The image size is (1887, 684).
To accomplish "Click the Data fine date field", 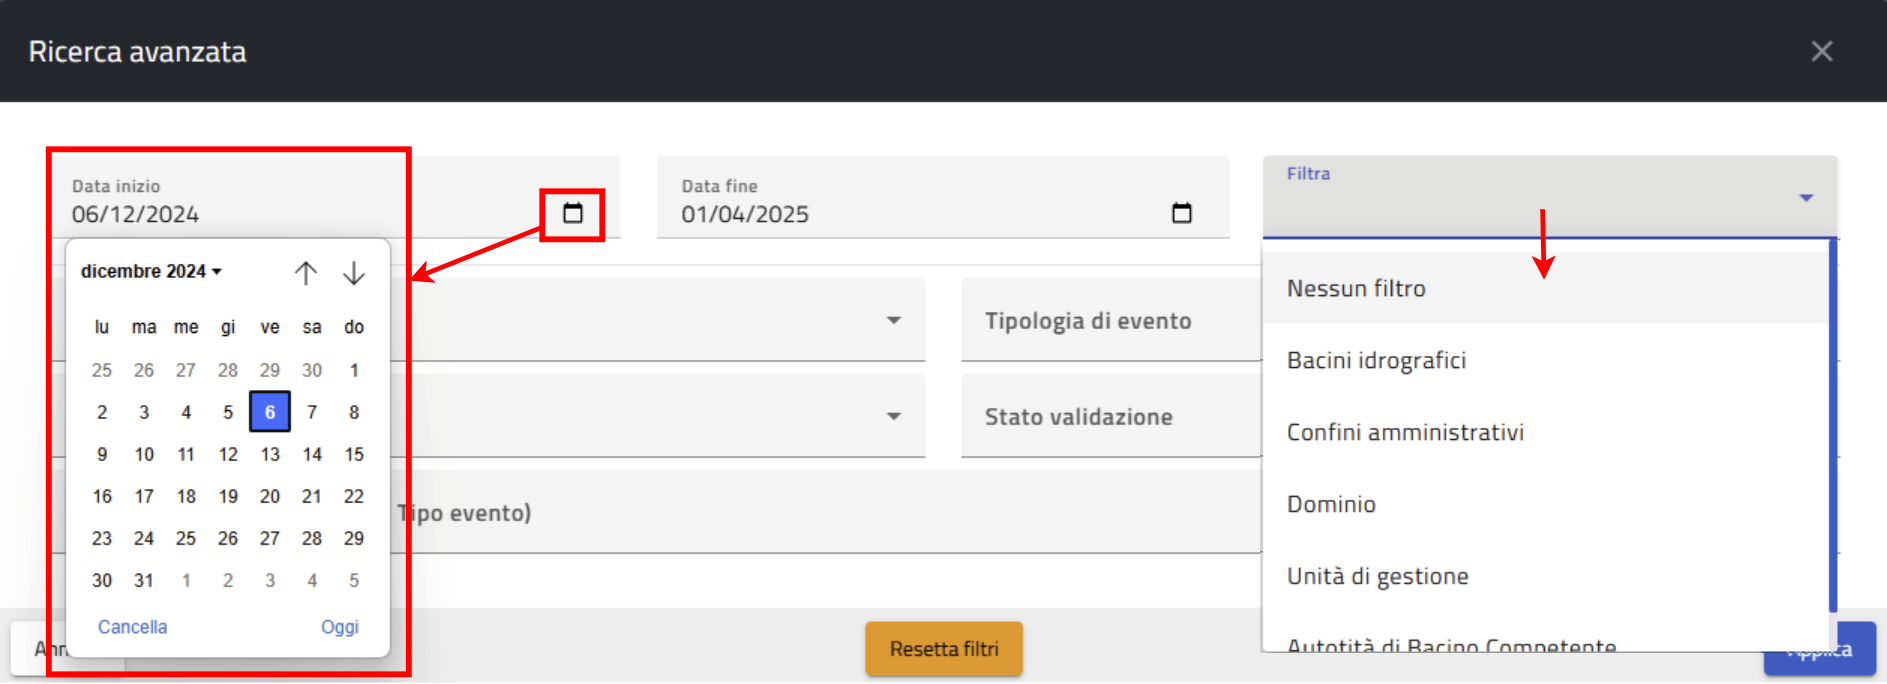I will coord(900,214).
